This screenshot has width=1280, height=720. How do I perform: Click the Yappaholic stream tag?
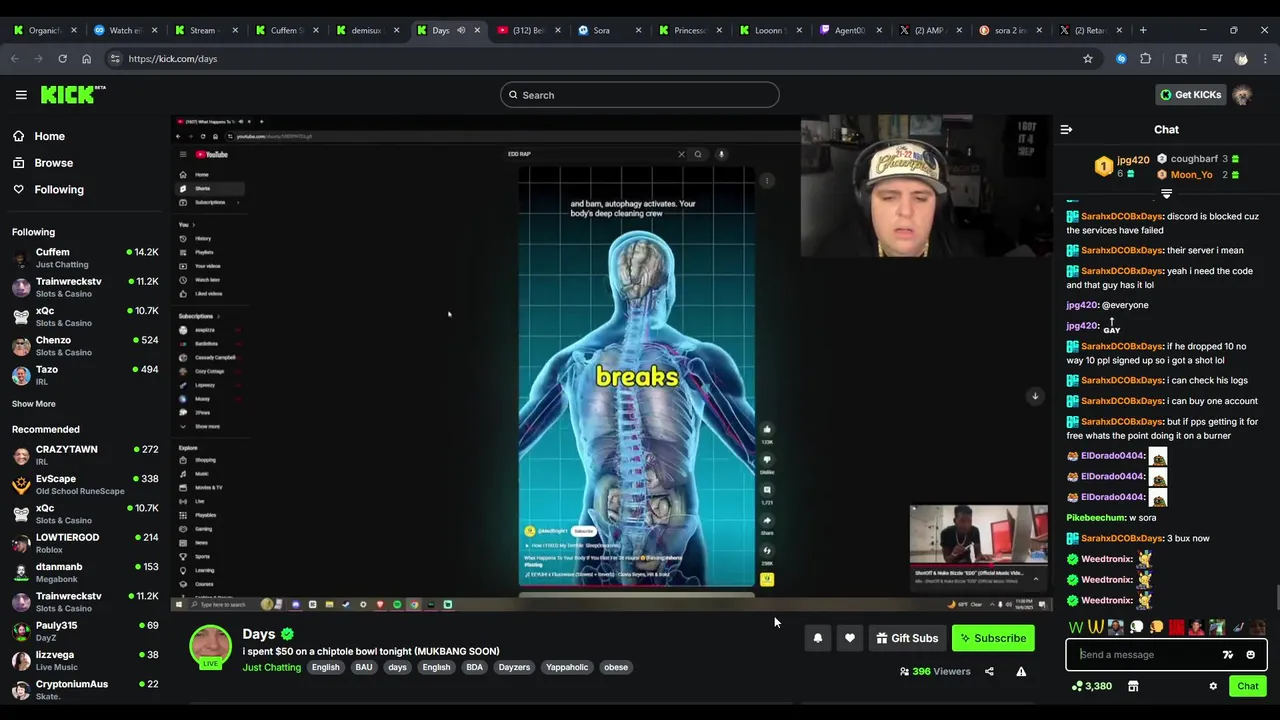(x=567, y=667)
